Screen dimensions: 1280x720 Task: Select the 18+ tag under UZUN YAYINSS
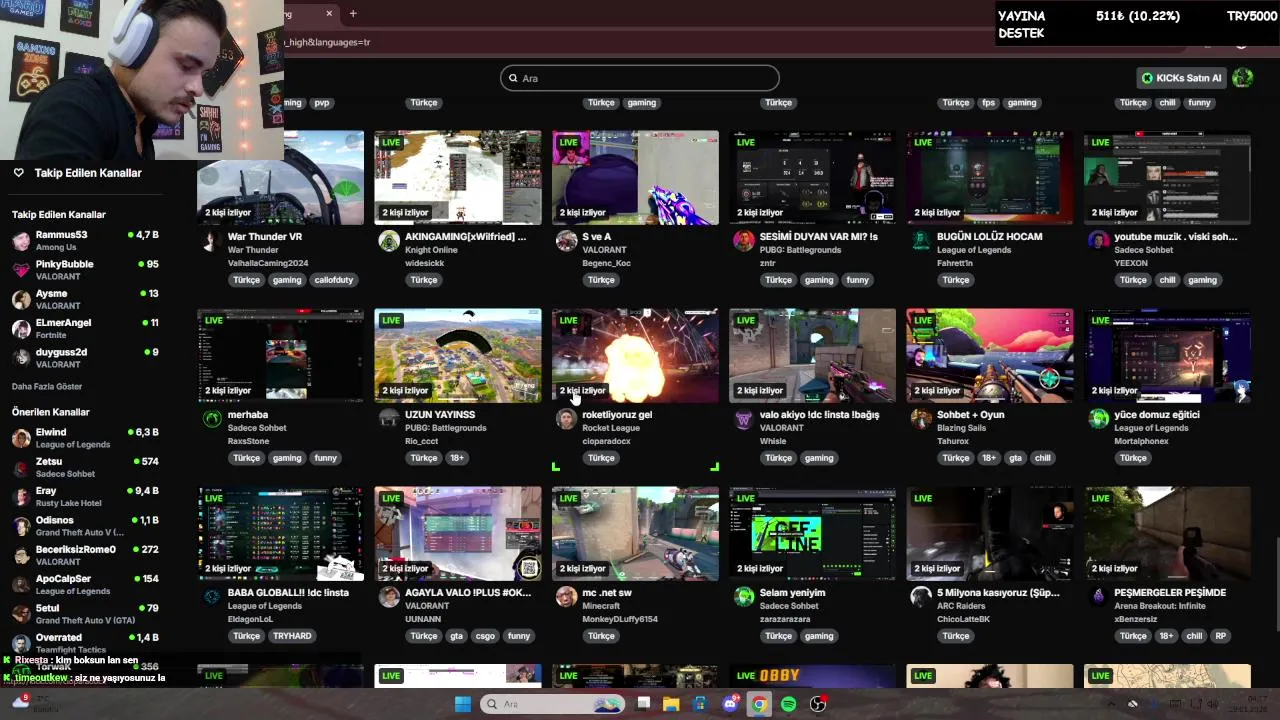coord(456,458)
